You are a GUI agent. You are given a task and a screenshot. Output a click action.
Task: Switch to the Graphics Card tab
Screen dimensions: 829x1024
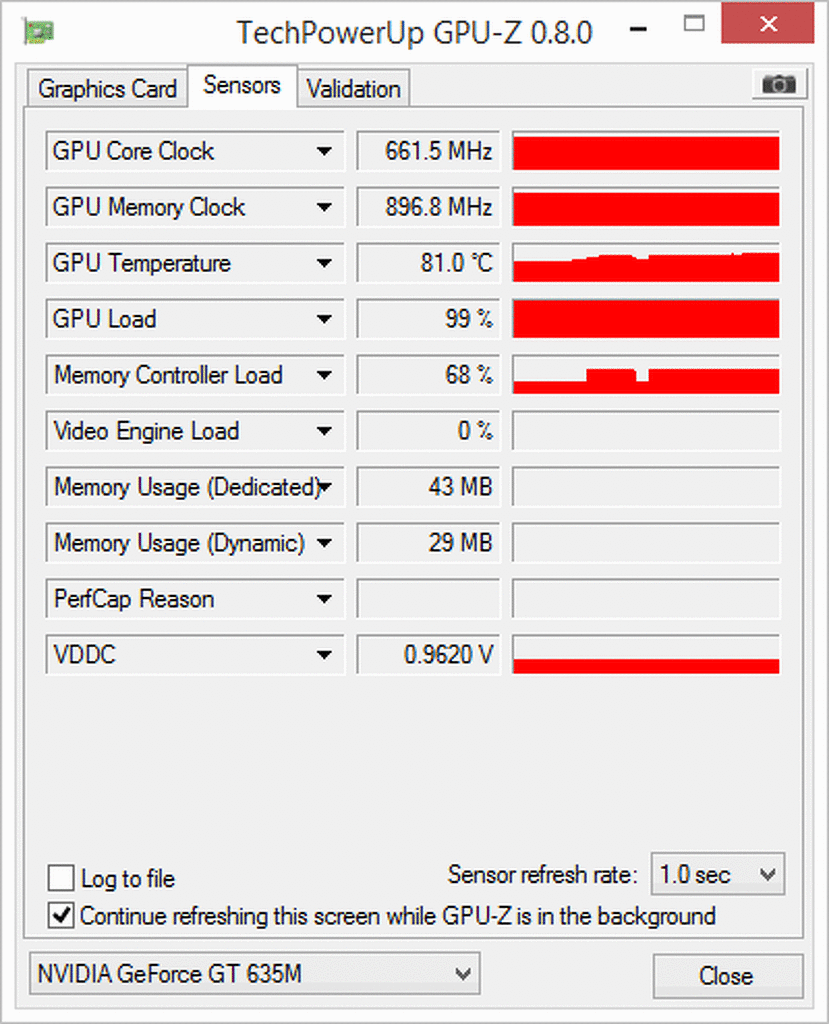point(107,89)
